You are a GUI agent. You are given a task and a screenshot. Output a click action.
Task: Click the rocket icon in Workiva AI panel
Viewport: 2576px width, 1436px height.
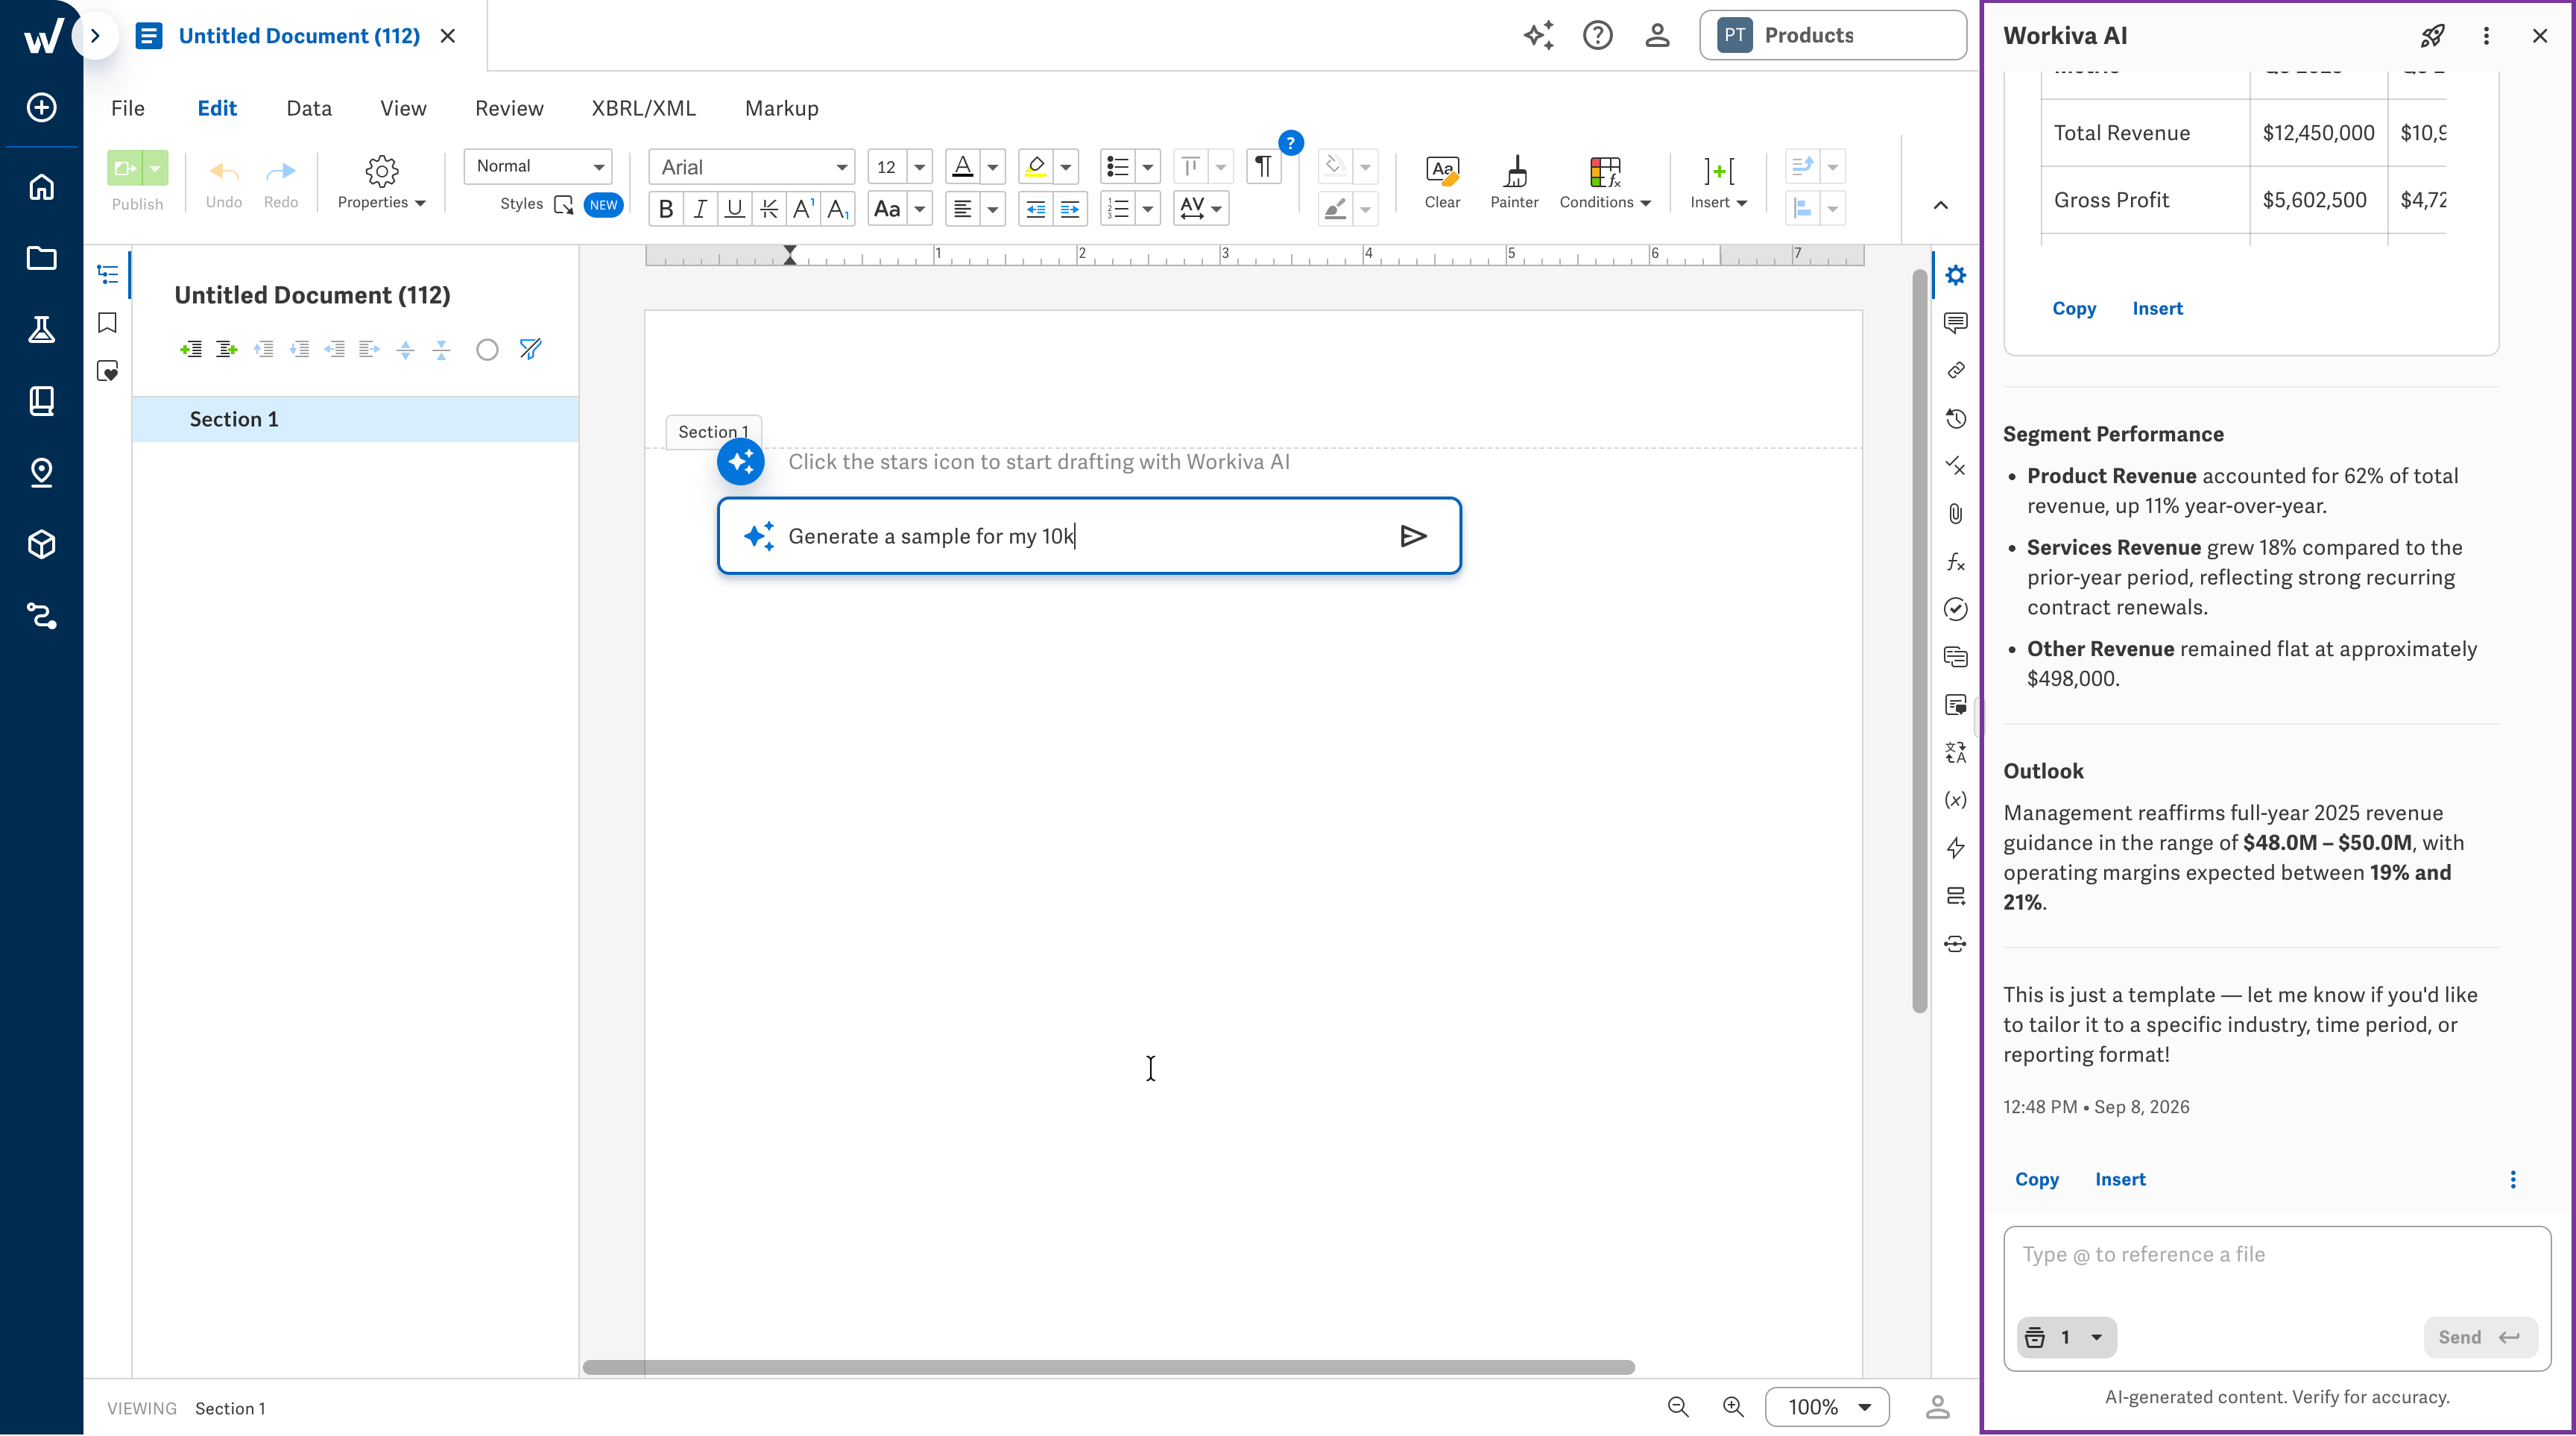2432,36
